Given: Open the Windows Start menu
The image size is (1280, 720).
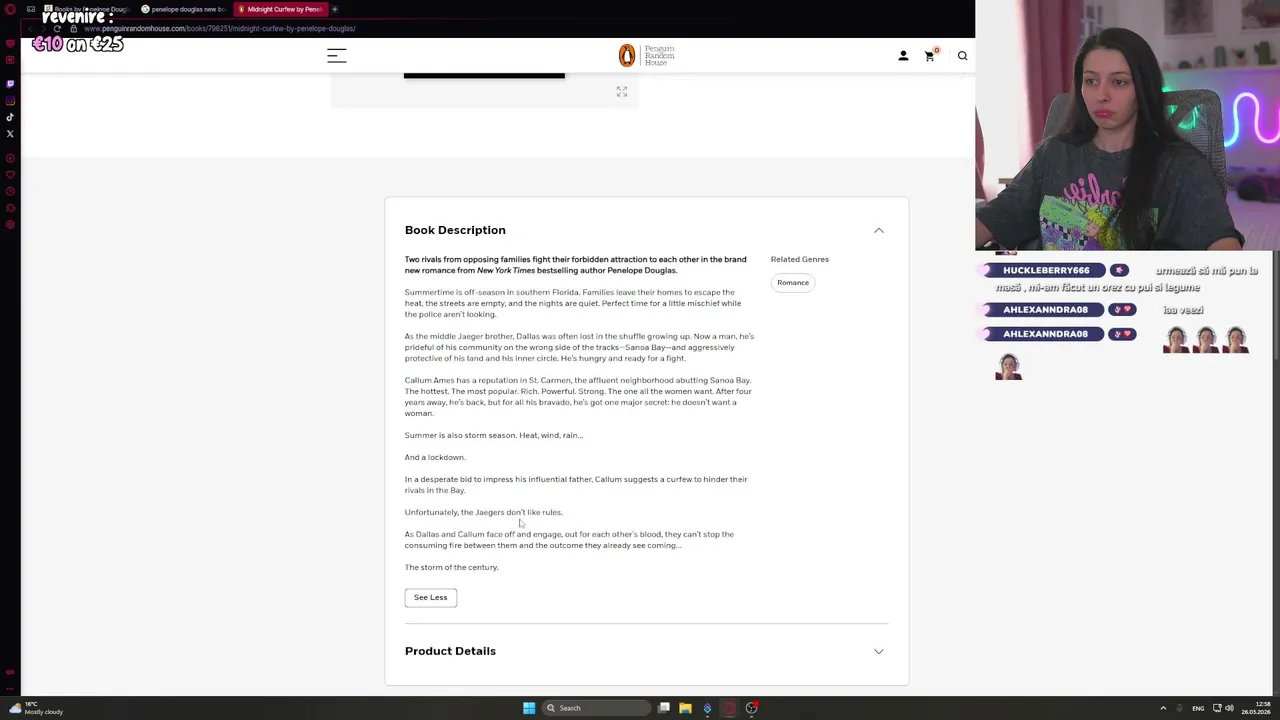Looking at the screenshot, I should click(x=529, y=708).
